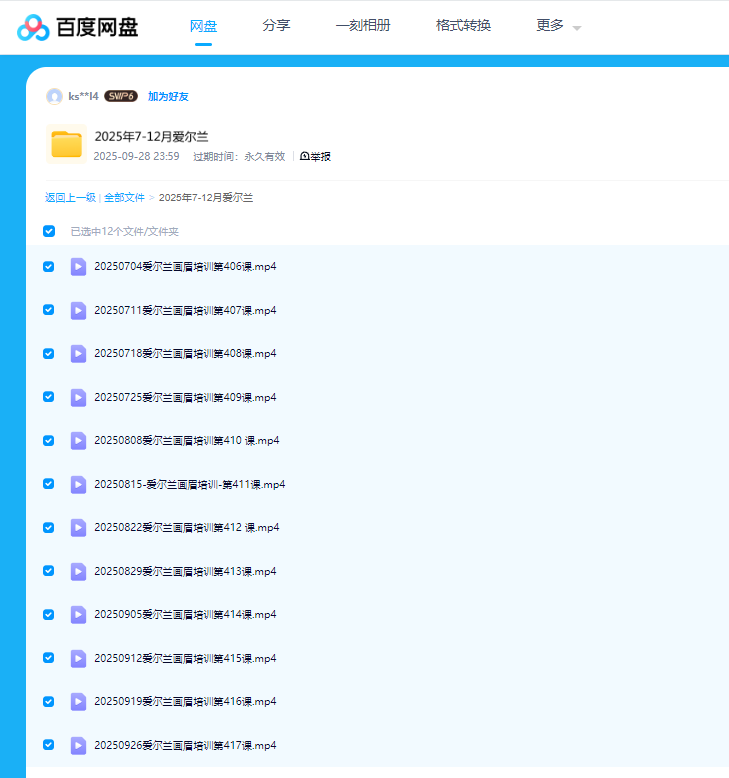This screenshot has height=778, width=729.
Task: Click the user avatar icon next to ks**l4
Action: (x=54, y=96)
